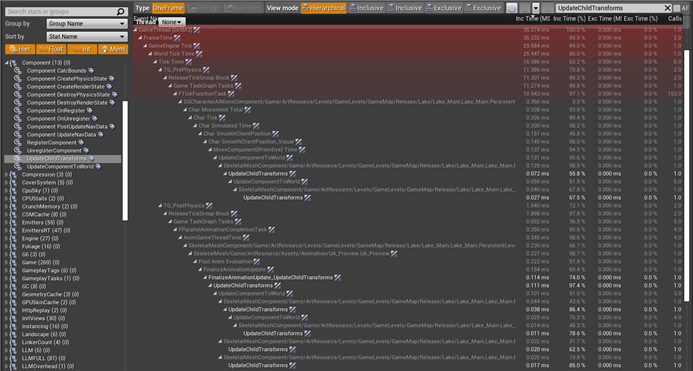
Task: Click the icon after Char SmoothClientPosition_Visual
Action: click(x=298, y=142)
